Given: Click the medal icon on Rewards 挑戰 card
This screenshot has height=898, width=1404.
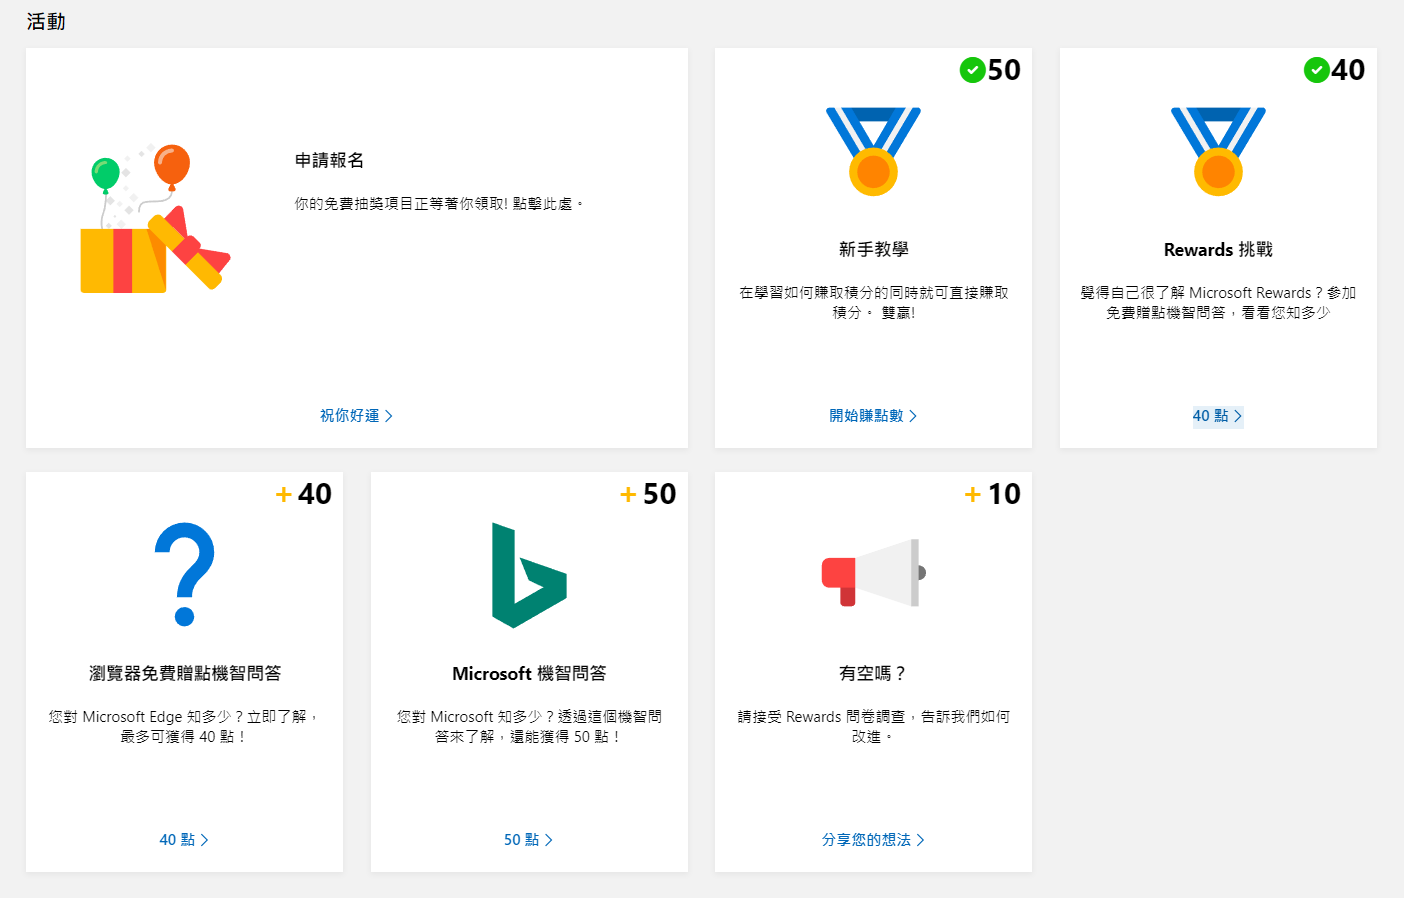Looking at the screenshot, I should tap(1218, 152).
